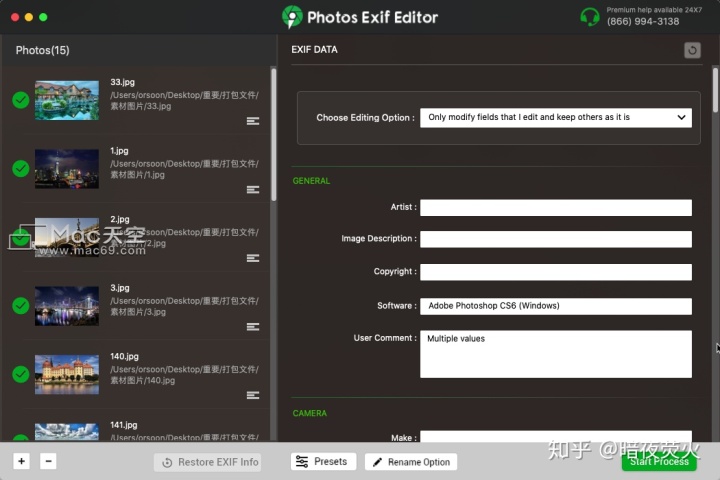Open the details menu icon for 3.jpg
Image resolution: width=720 pixels, height=480 pixels.
click(253, 327)
